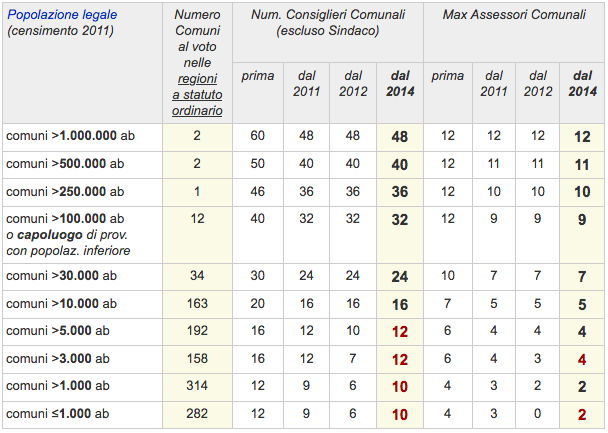Click the comuni >250.000 ab row label
The width and height of the screenshot is (608, 433).
[65, 191]
